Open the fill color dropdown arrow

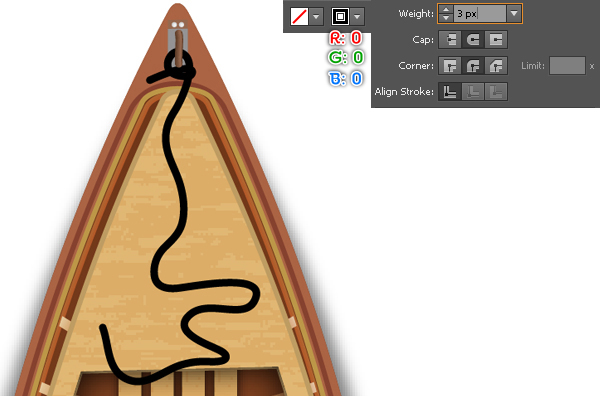[316, 17]
